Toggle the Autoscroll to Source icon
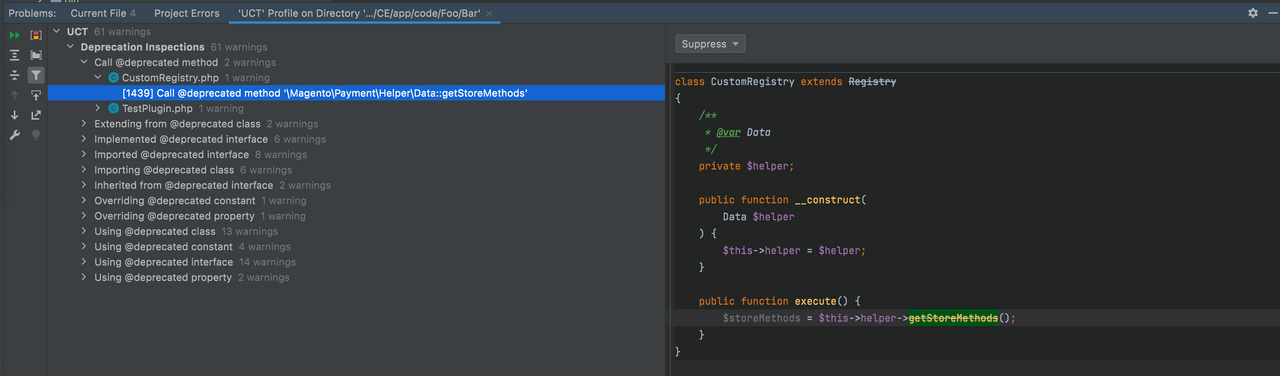The image size is (1280, 376). click(x=36, y=95)
